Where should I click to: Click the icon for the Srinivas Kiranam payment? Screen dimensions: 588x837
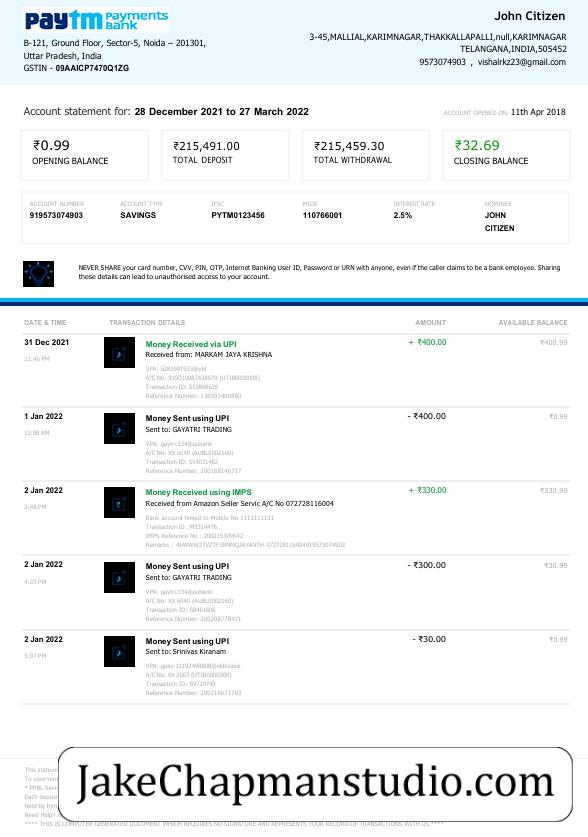tap(120, 651)
